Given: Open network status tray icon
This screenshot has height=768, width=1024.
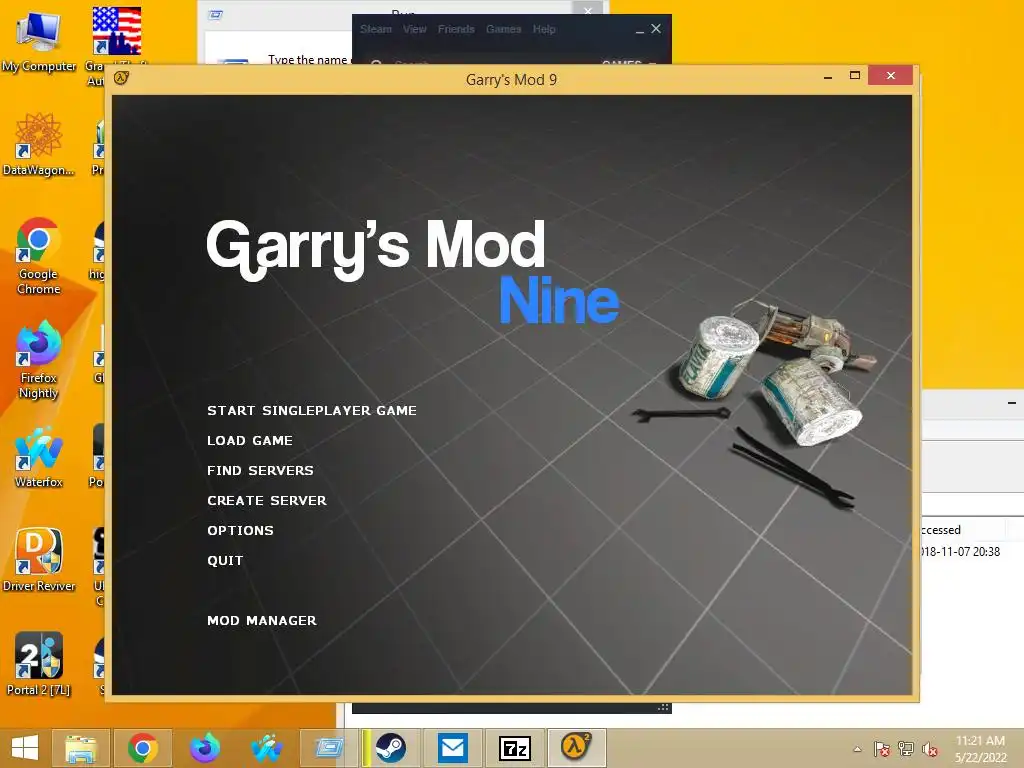Looking at the screenshot, I should click(905, 749).
